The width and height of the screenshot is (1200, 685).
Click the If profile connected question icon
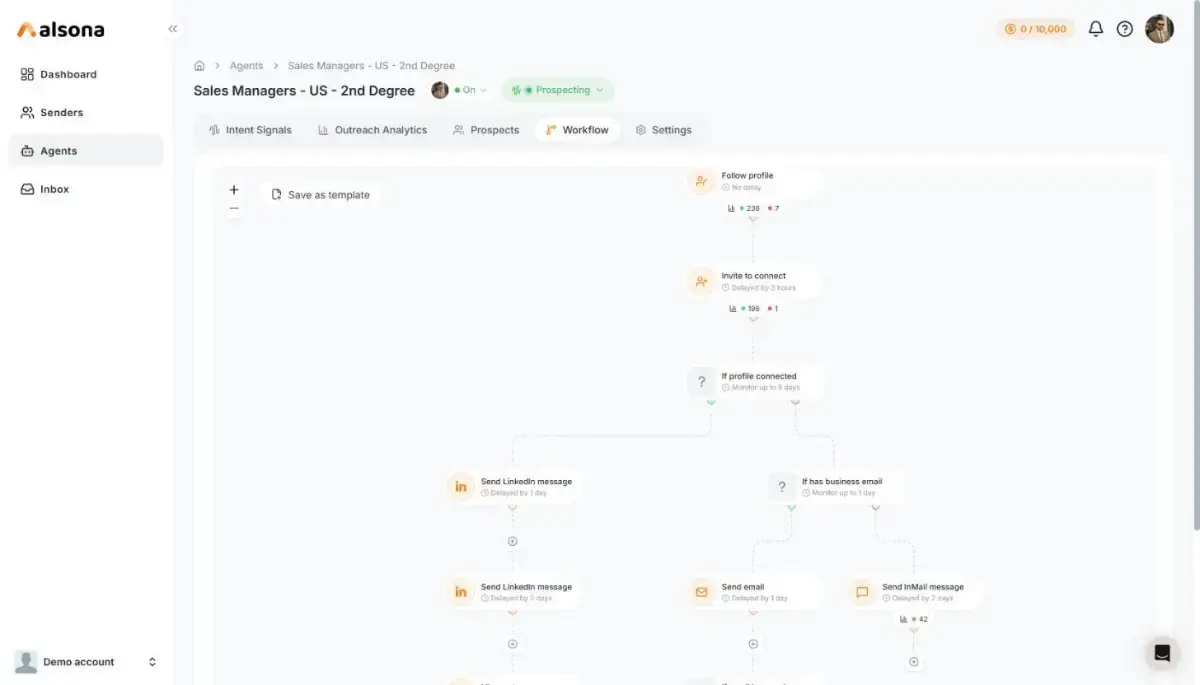pos(701,382)
